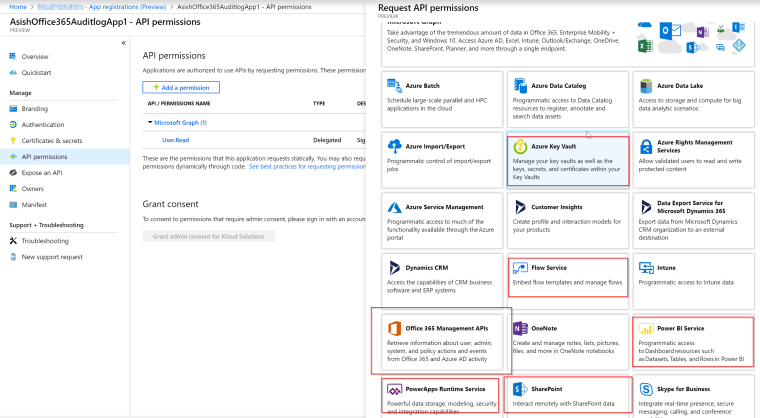
Task: Click the Add a permission button
Action: click(181, 87)
